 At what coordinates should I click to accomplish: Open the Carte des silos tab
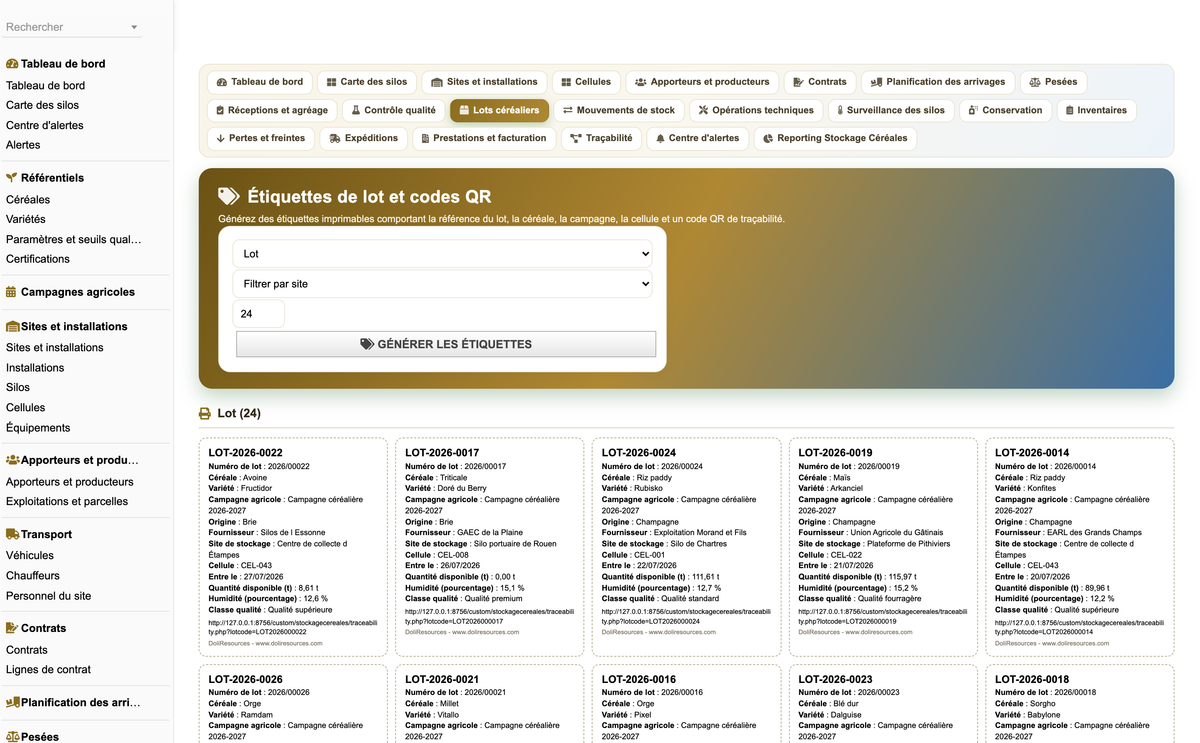click(367, 82)
